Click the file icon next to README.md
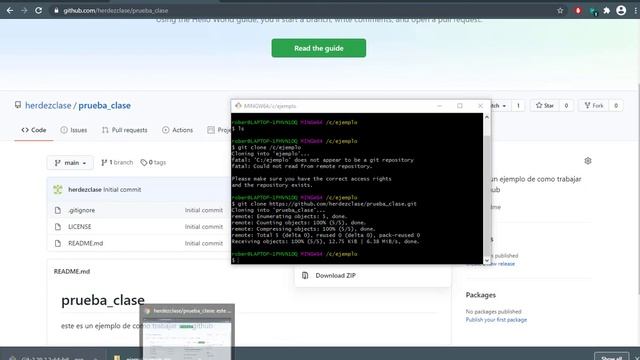Image resolution: width=640 pixels, height=360 pixels. pyautogui.click(x=58, y=243)
